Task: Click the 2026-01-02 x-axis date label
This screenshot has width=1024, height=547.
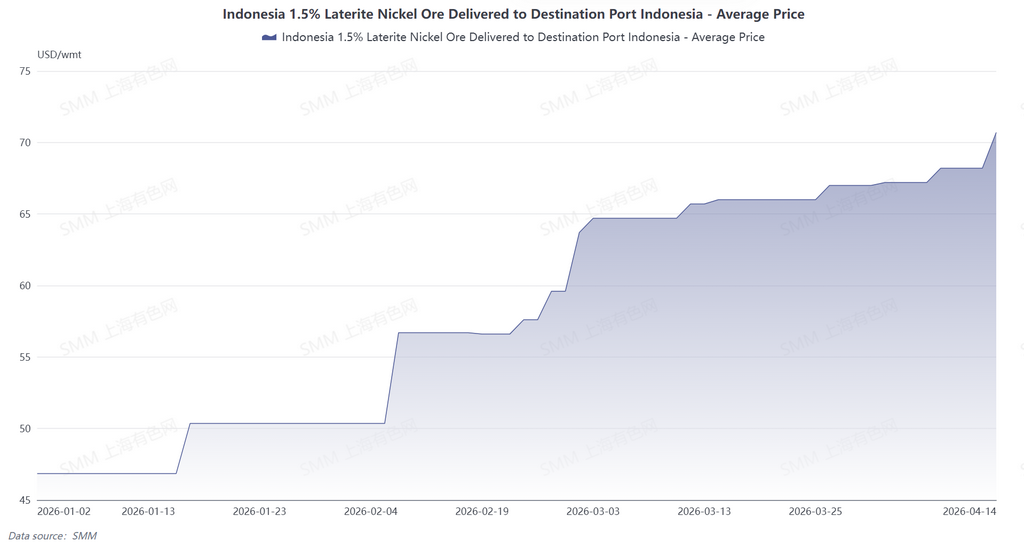Action: (x=63, y=511)
